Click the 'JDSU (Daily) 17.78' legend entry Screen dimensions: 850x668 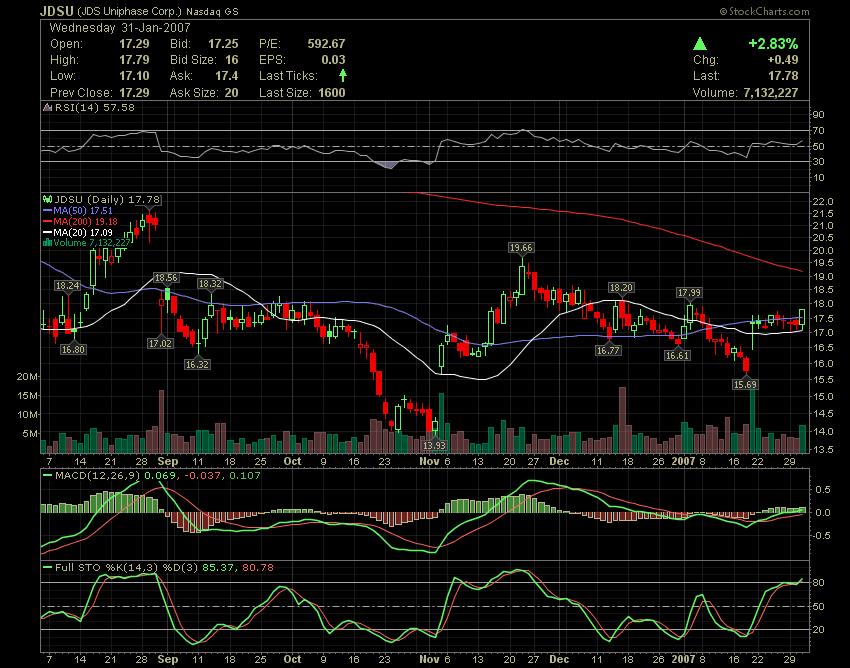click(107, 200)
